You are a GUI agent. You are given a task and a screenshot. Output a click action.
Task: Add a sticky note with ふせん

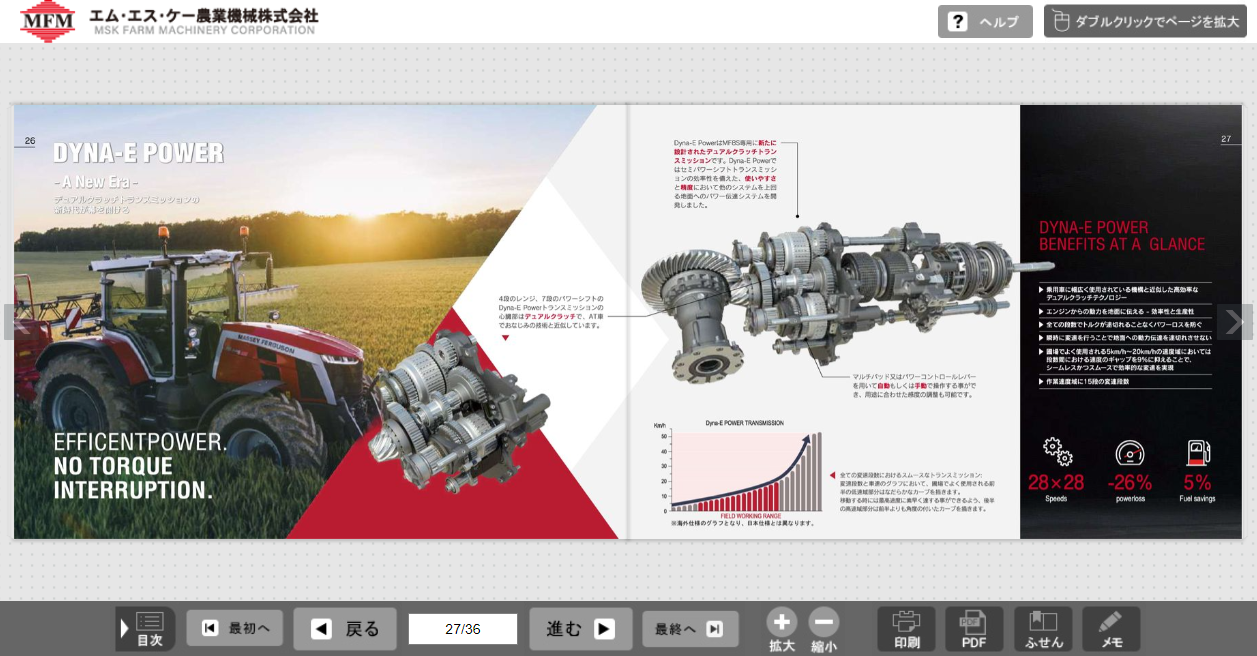coord(1043,629)
